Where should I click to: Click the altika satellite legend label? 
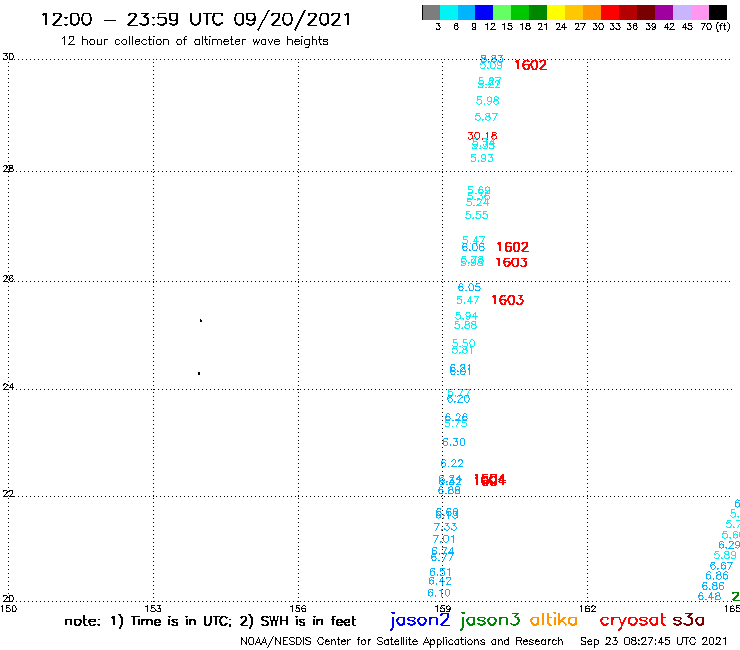(x=554, y=619)
